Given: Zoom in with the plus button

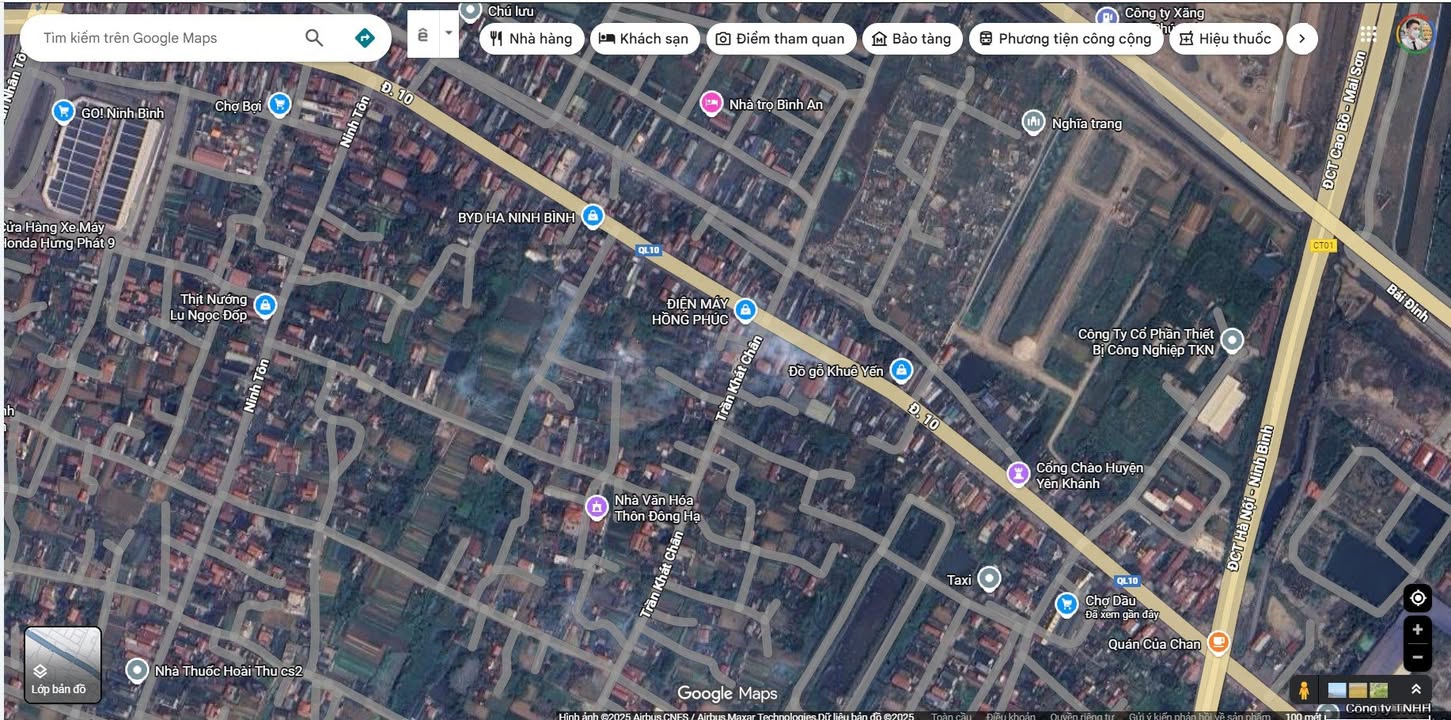Looking at the screenshot, I should pos(1417,630).
